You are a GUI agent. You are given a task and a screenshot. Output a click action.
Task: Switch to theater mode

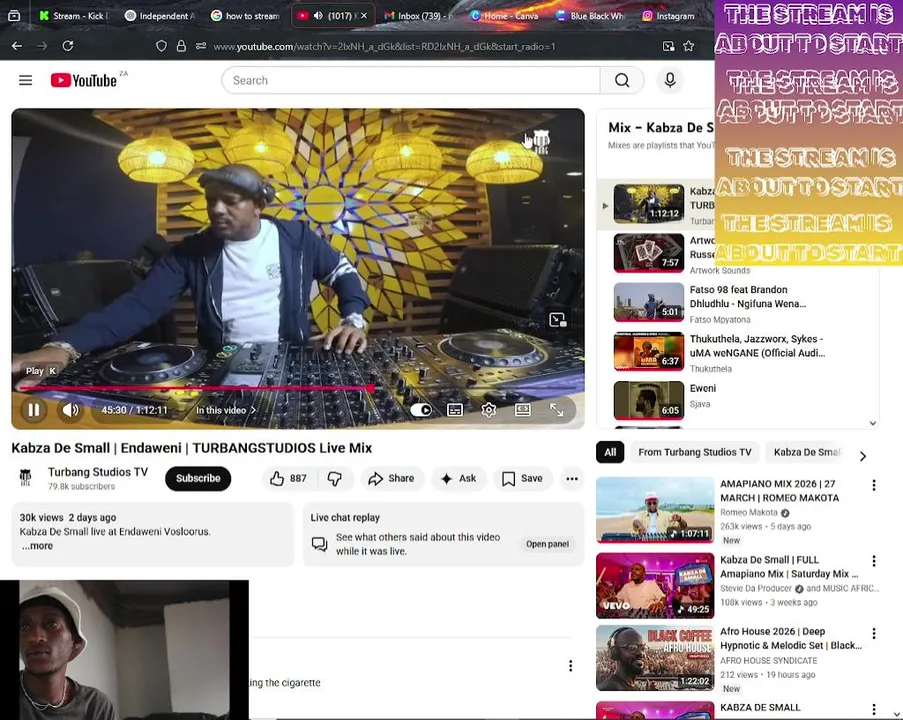pyautogui.click(x=522, y=410)
